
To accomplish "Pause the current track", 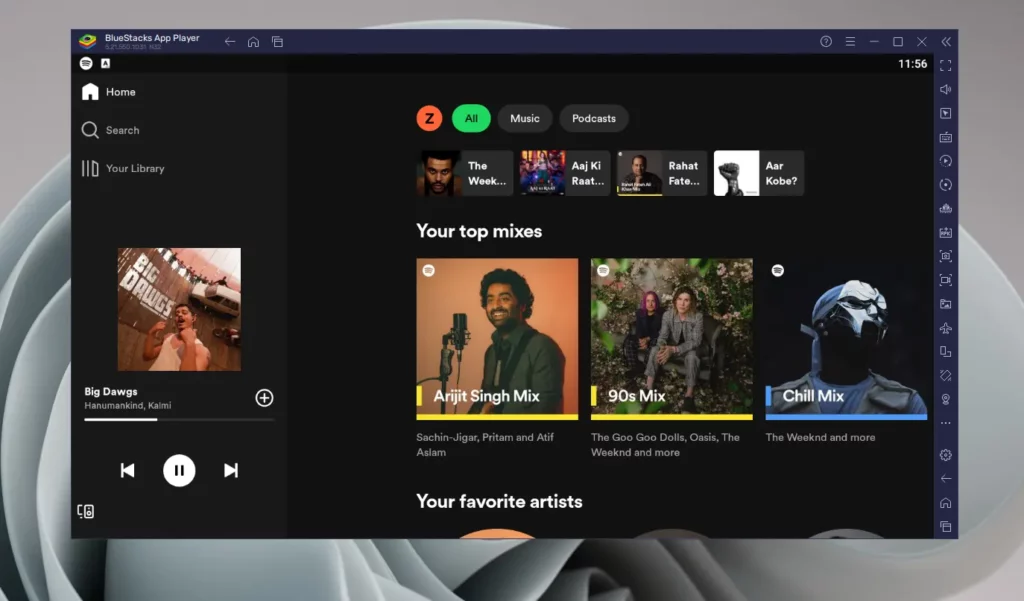I will coord(179,470).
